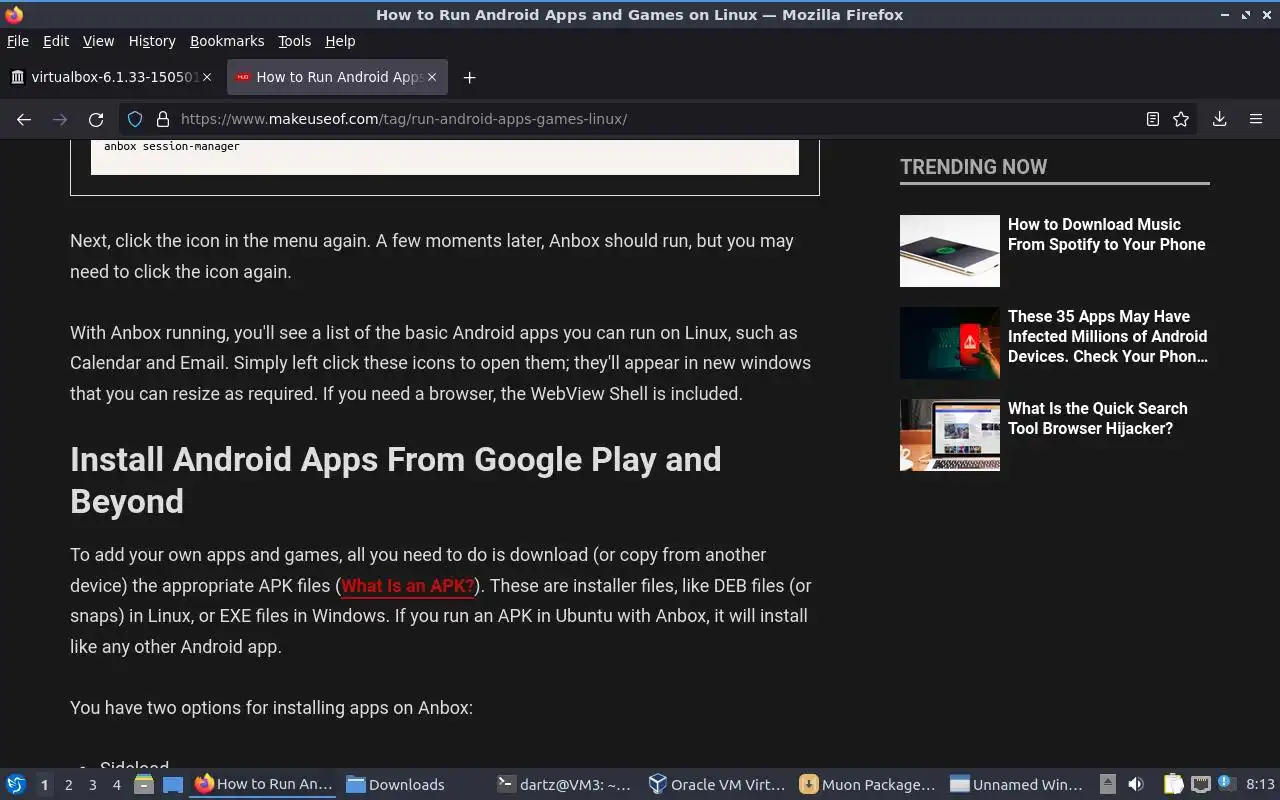
Task: Open 'How to Download Music From Spotify' article
Action: pyautogui.click(x=1106, y=234)
